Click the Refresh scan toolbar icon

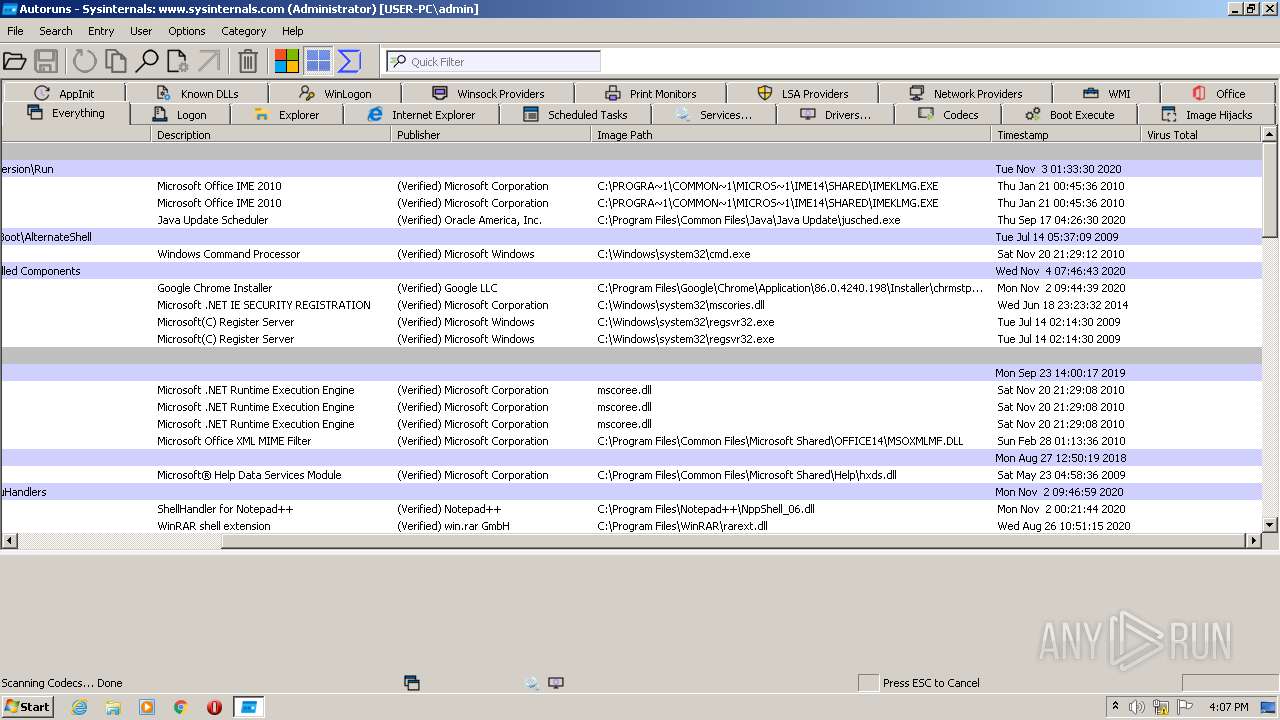(85, 62)
